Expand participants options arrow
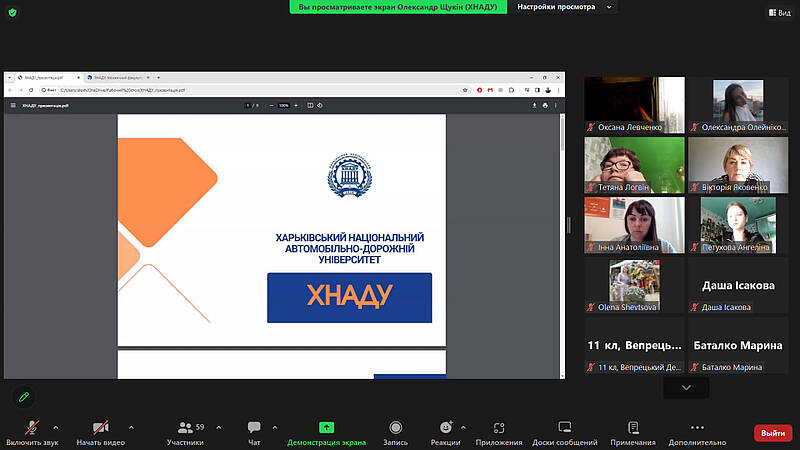800x450 pixels. coord(219,428)
